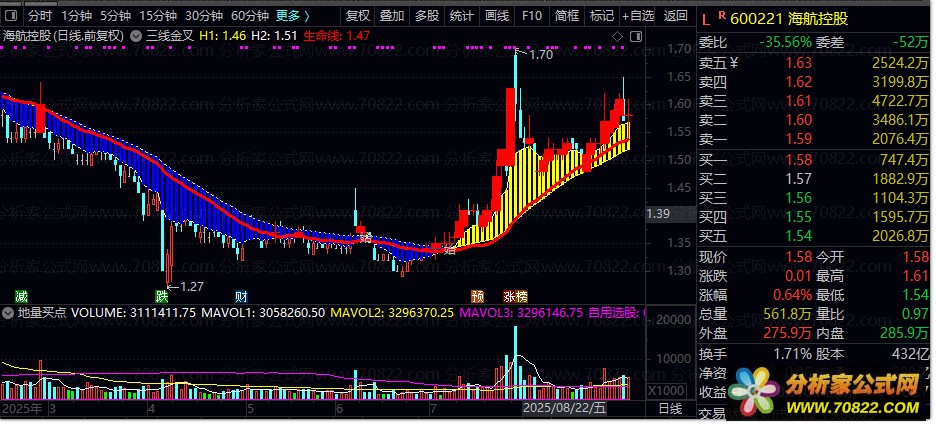Click the 卖四 price 1.62

click(799, 82)
